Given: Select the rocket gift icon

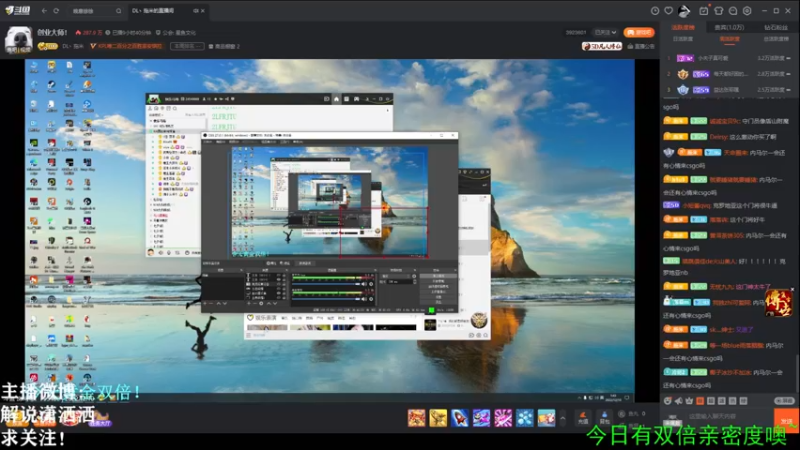Looking at the screenshot, I should [x=459, y=418].
